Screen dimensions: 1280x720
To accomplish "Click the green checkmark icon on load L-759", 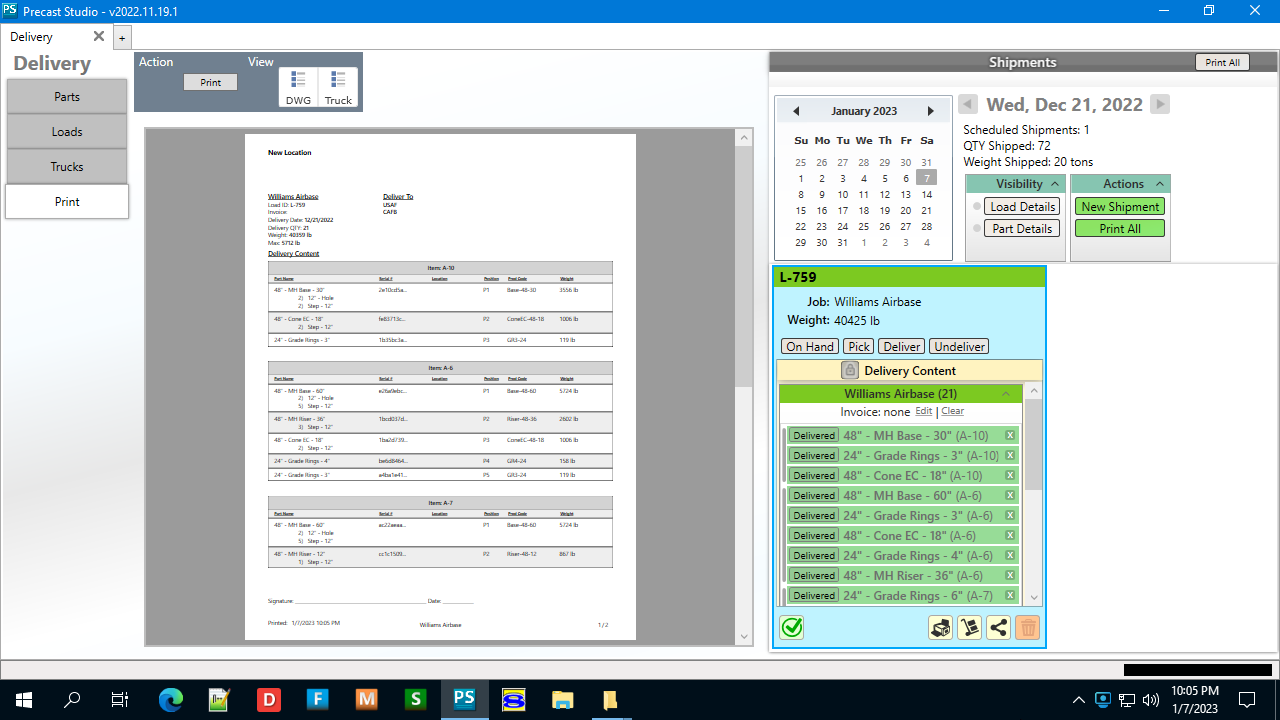I will point(792,627).
